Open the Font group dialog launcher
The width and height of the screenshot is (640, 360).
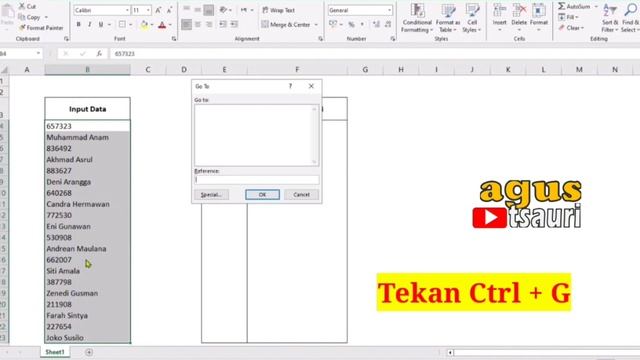tap(174, 39)
